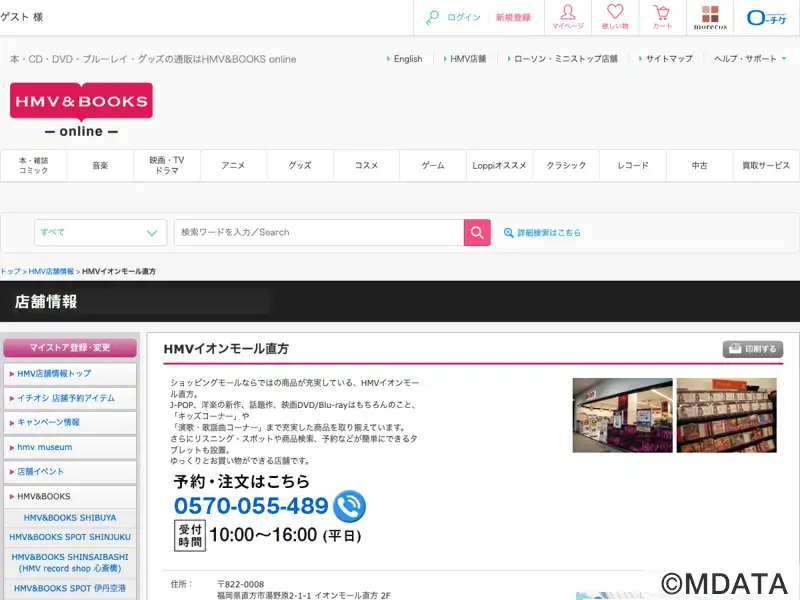800x600 pixels.
Task: Open HMV店舗情報トップ sidebar item
Action: click(70, 374)
